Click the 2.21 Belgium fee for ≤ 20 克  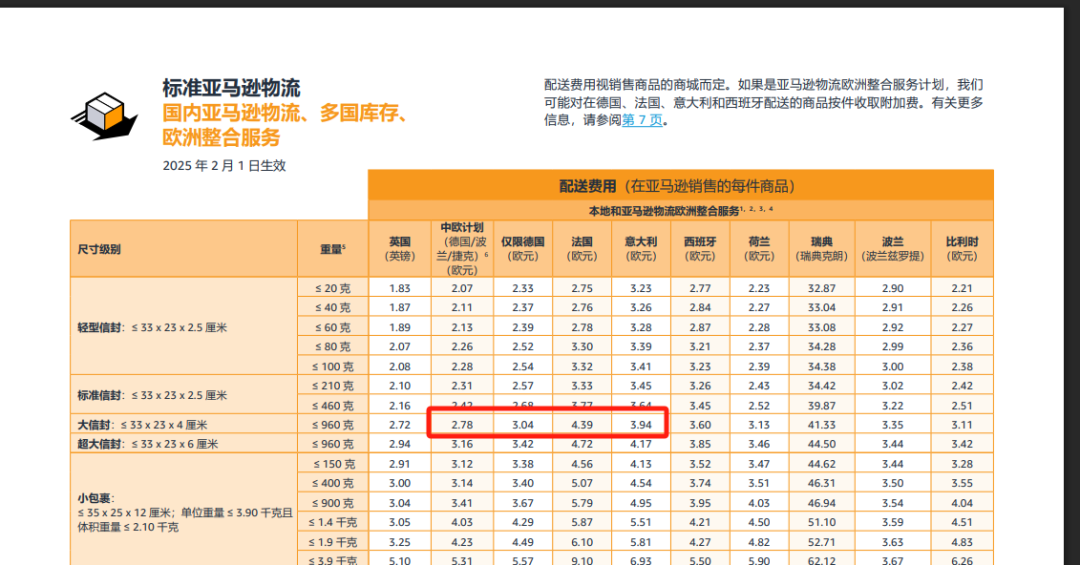pos(962,289)
